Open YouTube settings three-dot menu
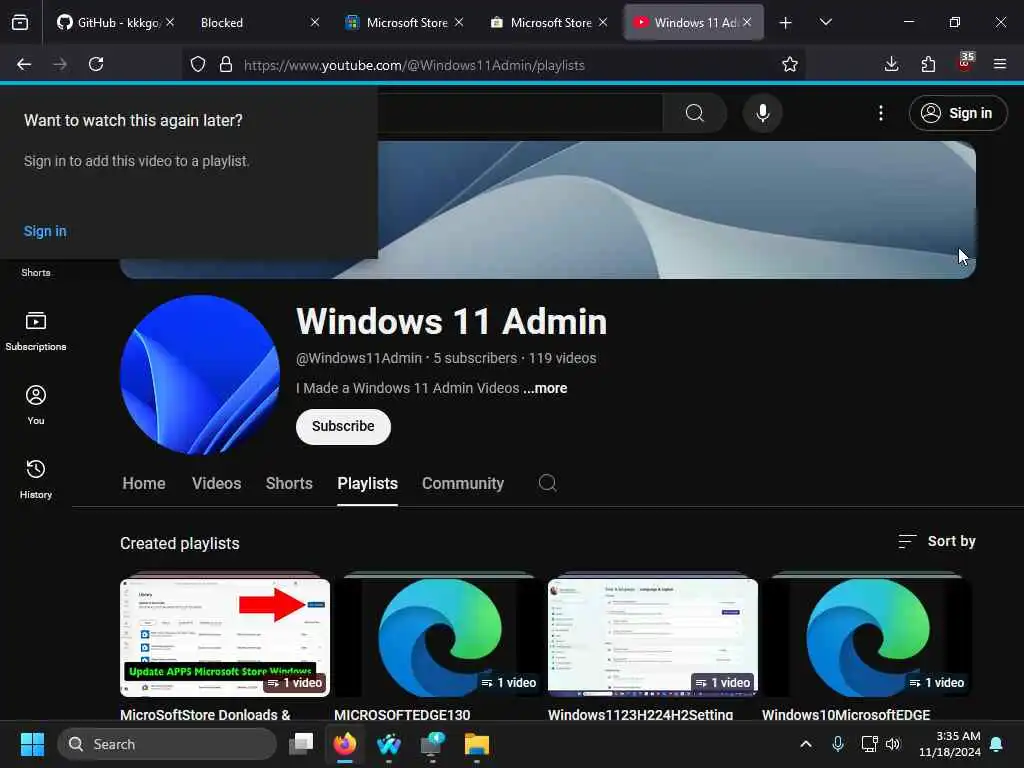This screenshot has width=1024, height=768. tap(880, 113)
